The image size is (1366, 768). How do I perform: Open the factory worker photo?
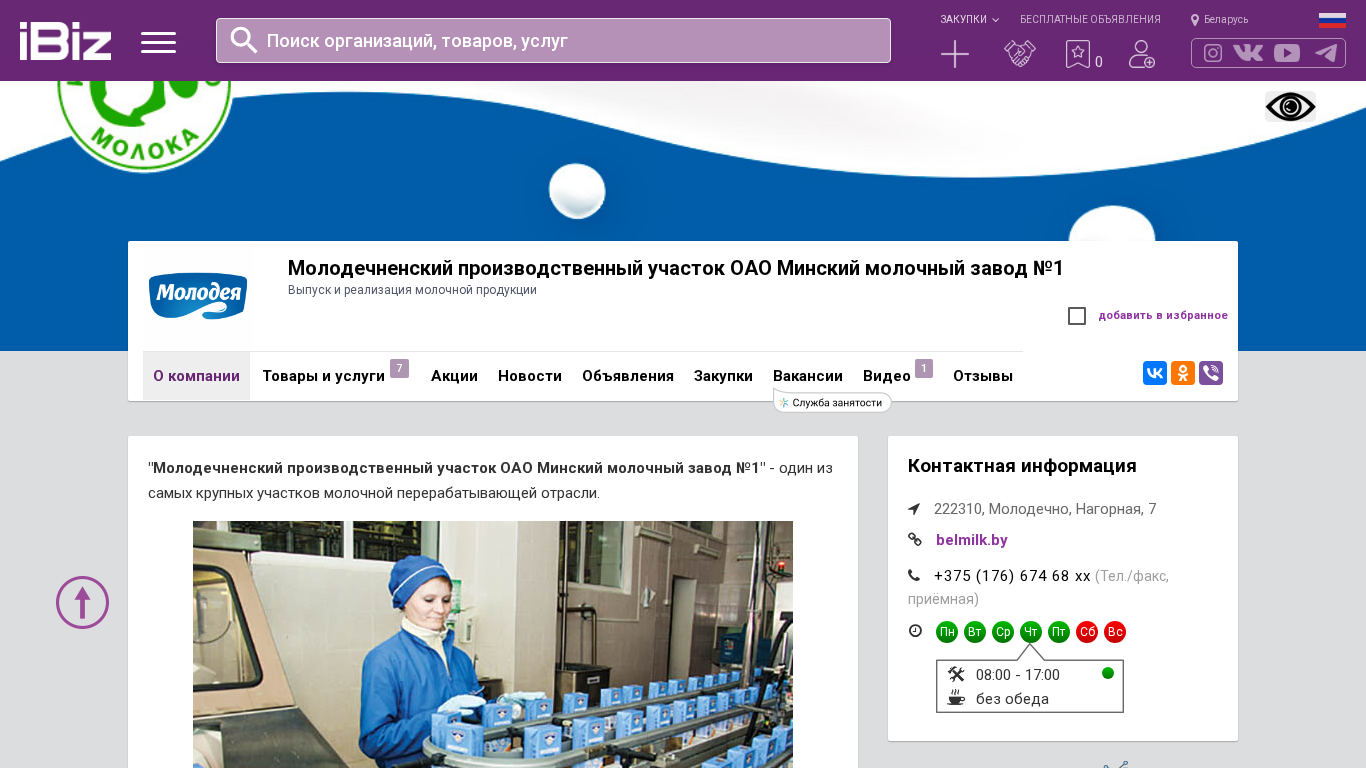(493, 644)
